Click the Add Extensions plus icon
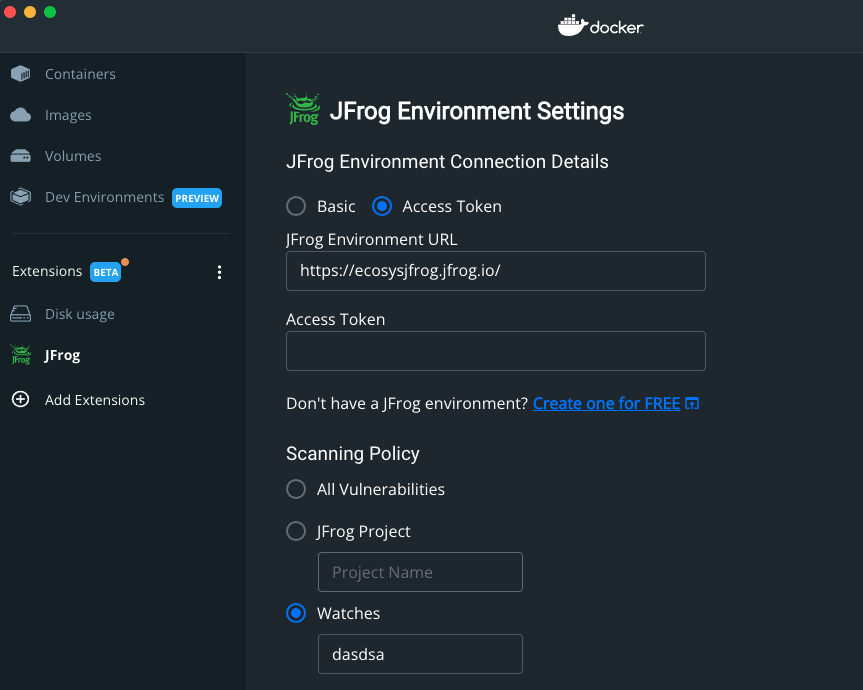Screen dimensions: 863x690 click(20, 400)
